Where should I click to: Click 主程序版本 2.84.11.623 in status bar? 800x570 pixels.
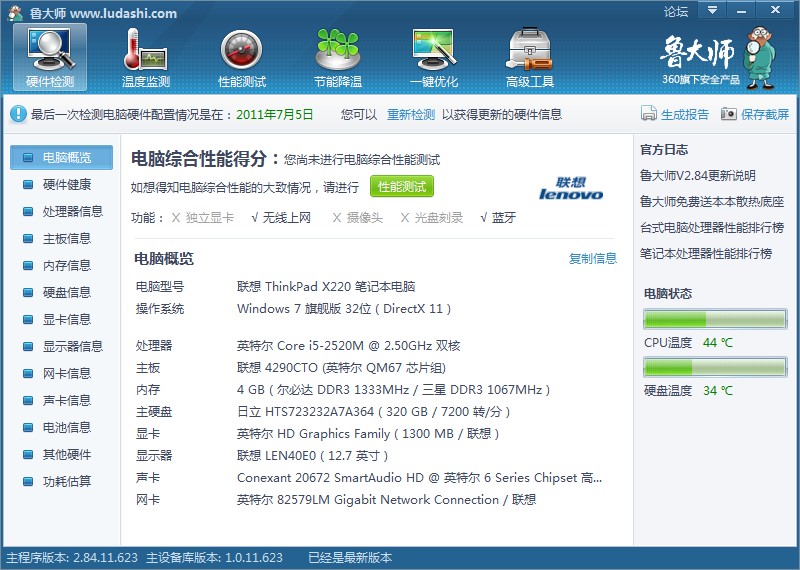tap(72, 558)
